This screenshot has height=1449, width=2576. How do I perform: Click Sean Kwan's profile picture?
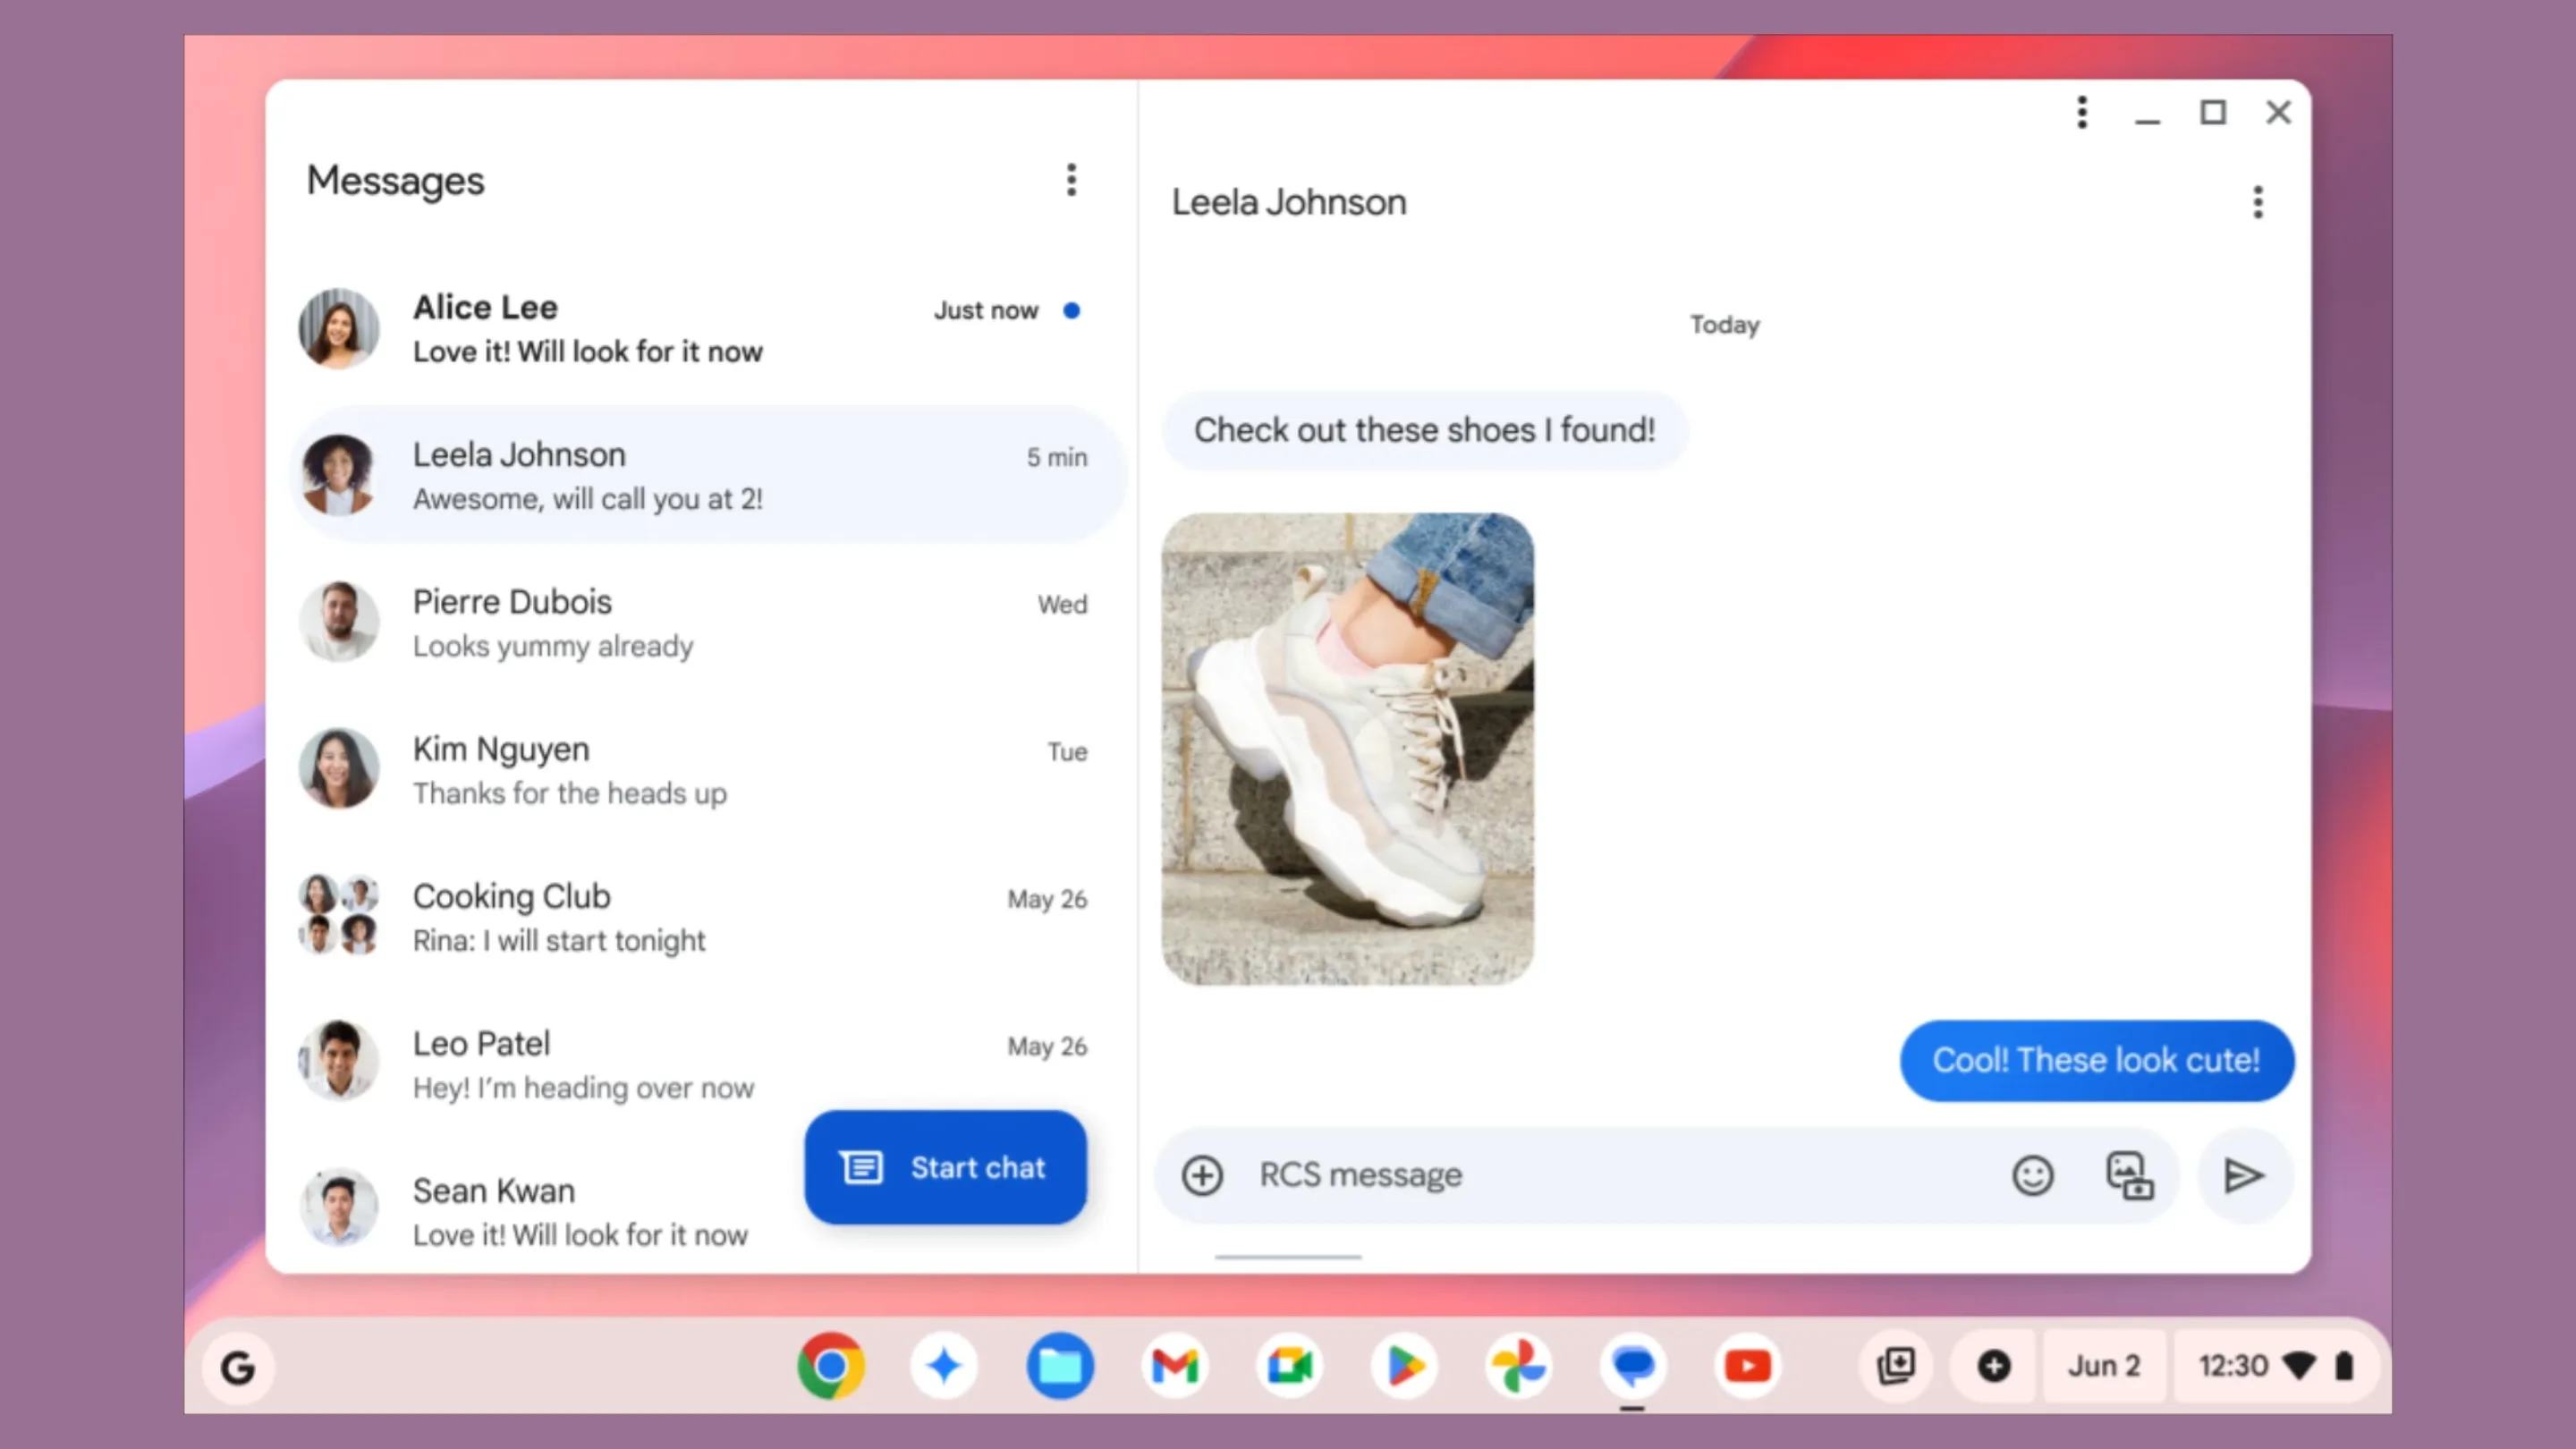pos(339,1208)
